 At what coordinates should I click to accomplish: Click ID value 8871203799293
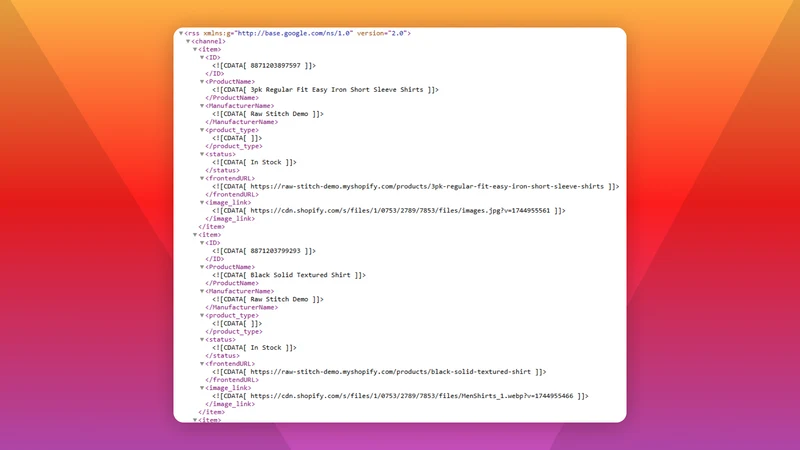click(276, 251)
